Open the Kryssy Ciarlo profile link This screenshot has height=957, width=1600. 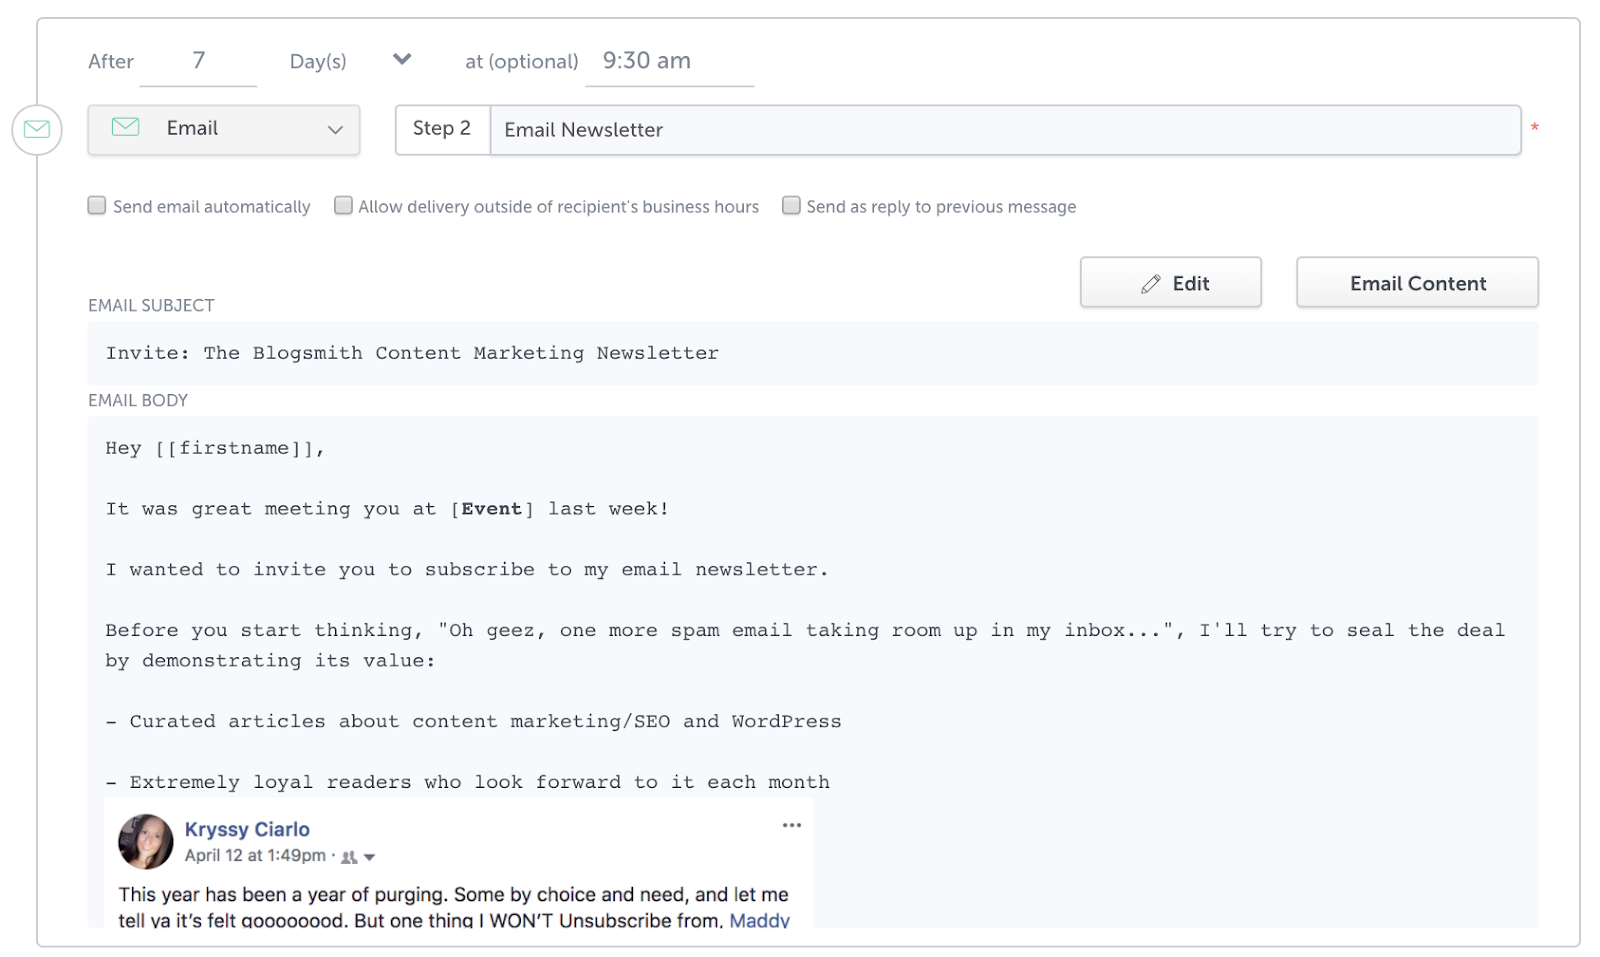[x=247, y=829]
